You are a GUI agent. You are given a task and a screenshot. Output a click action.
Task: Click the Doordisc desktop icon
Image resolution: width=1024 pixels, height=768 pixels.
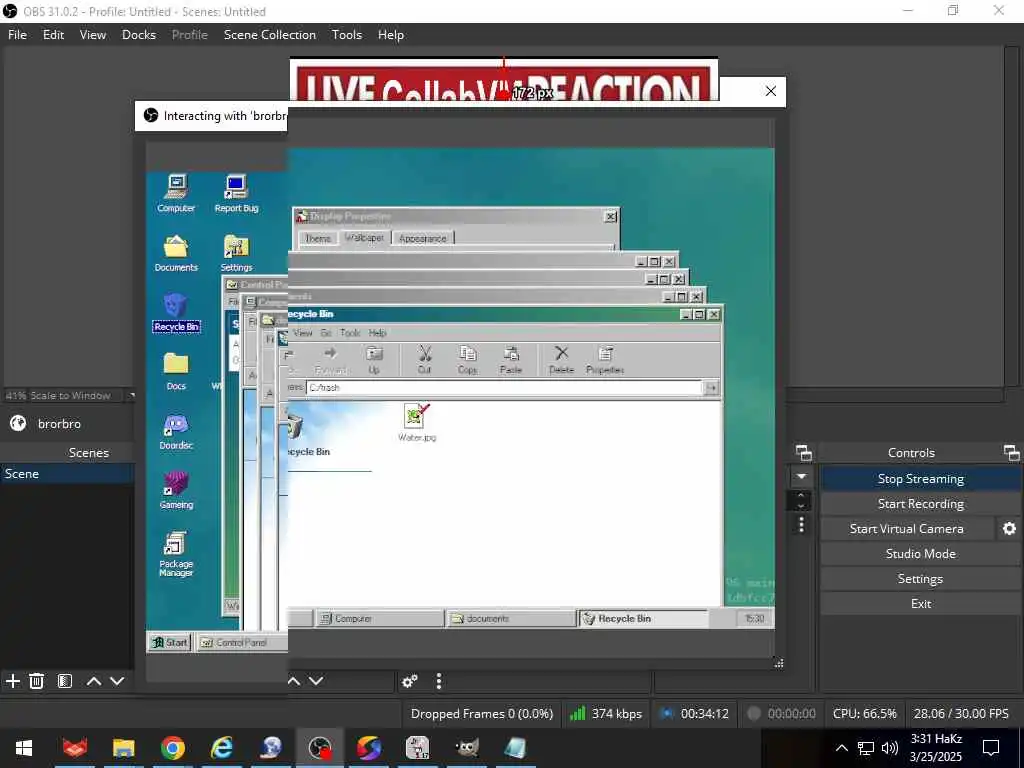[176, 432]
